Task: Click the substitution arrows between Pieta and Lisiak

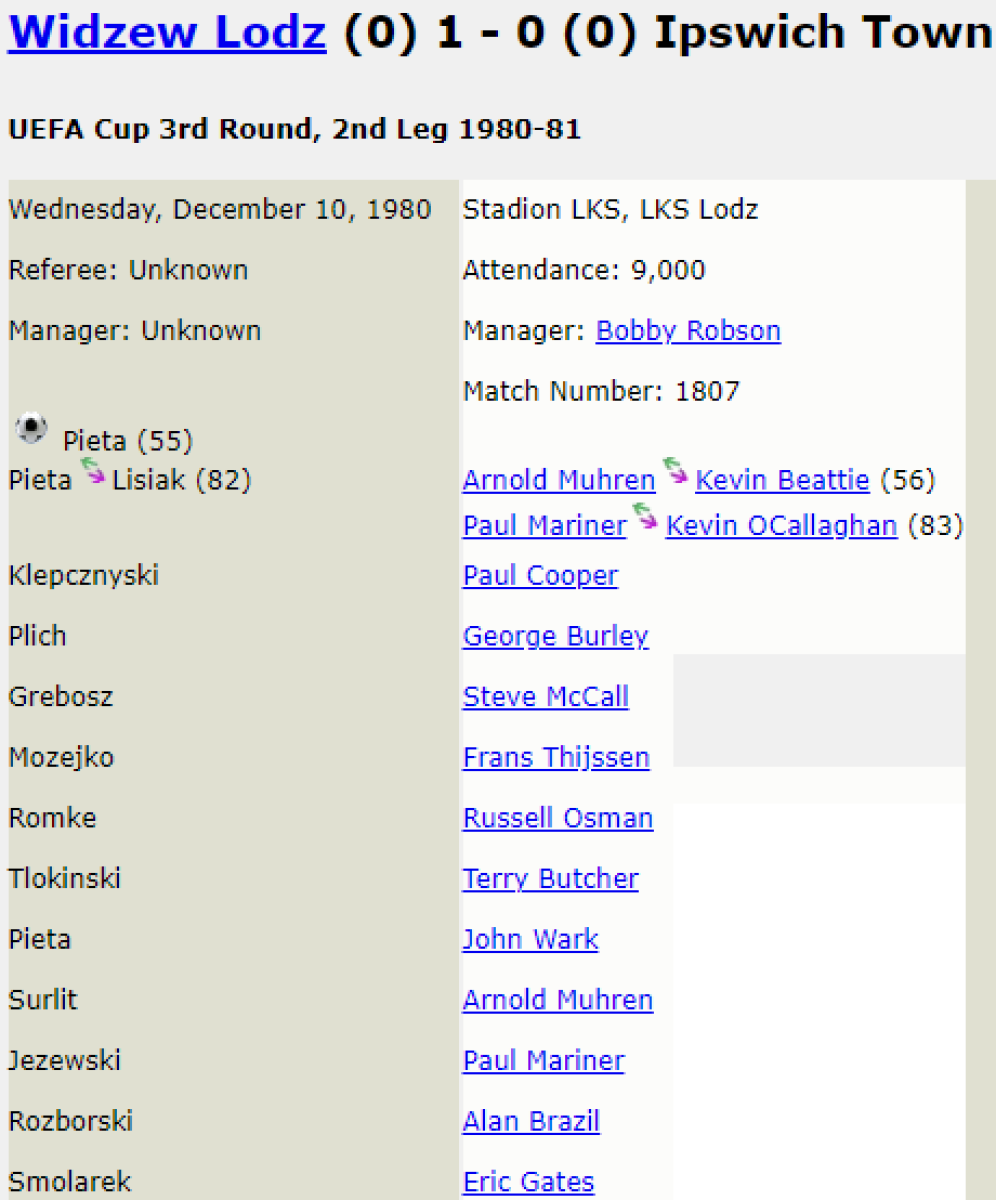Action: (93, 472)
